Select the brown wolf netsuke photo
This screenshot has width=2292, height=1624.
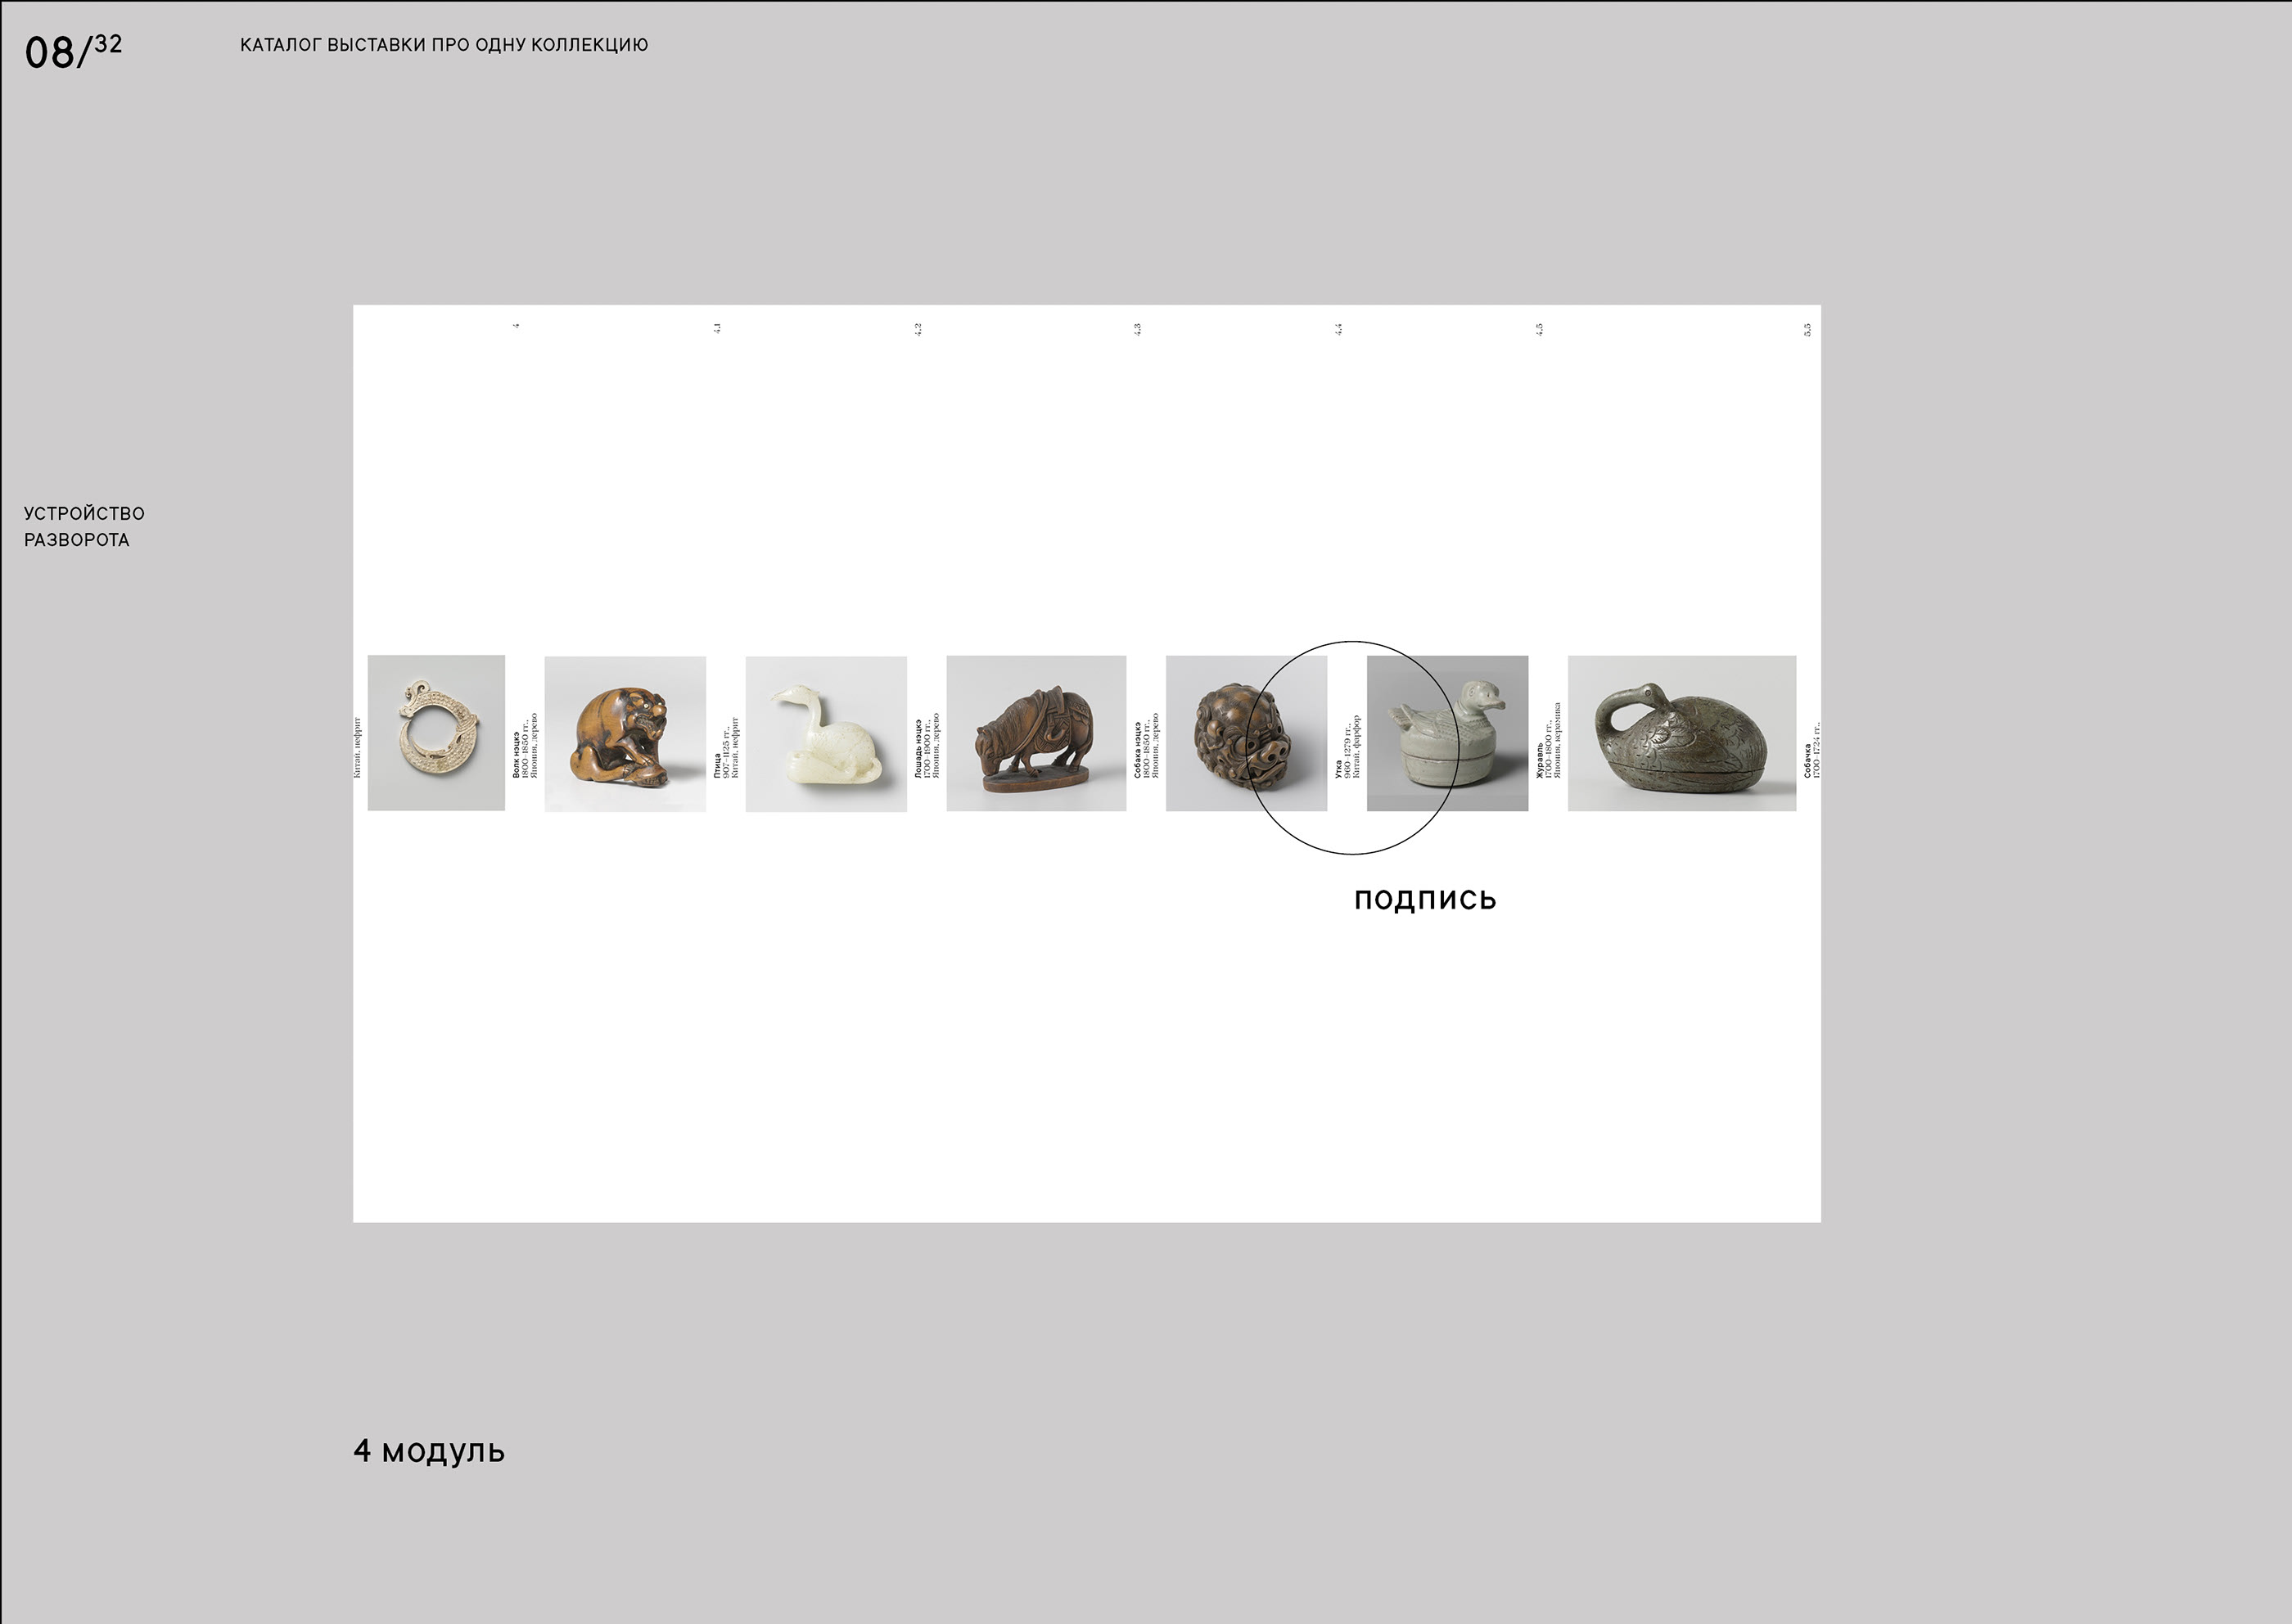coord(625,734)
